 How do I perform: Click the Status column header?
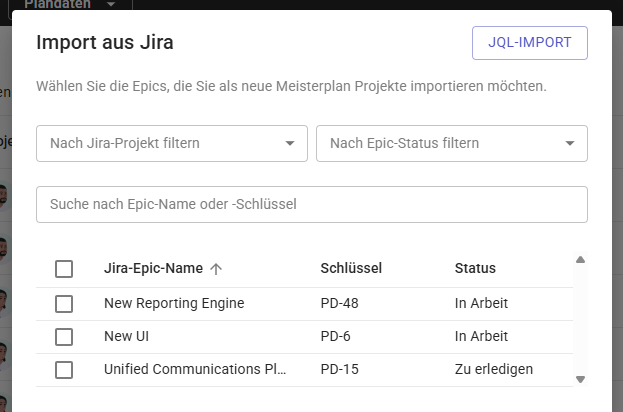[x=475, y=268]
